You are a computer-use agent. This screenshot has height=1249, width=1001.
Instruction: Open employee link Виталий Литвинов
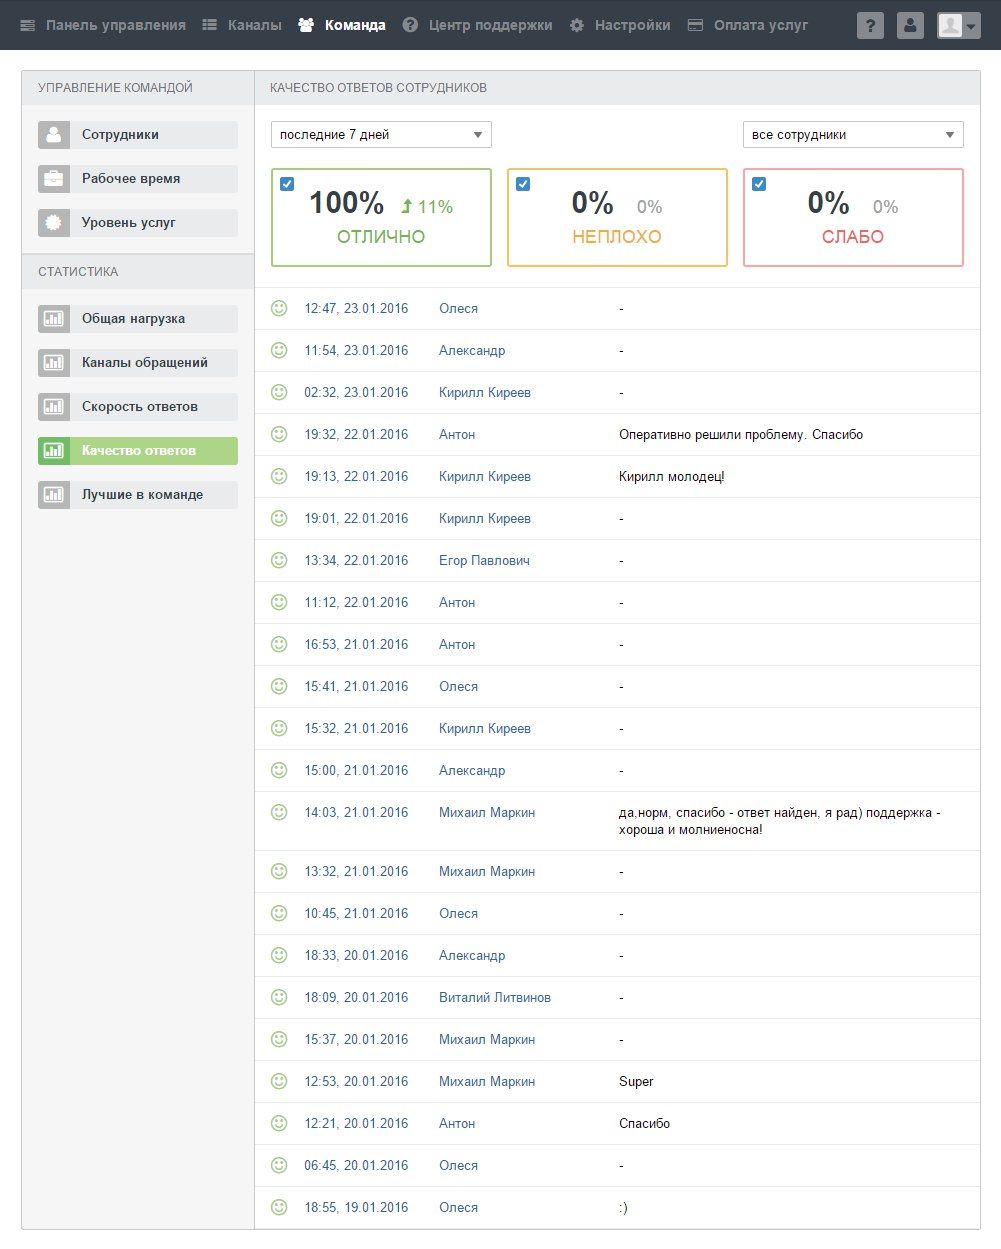click(x=495, y=997)
